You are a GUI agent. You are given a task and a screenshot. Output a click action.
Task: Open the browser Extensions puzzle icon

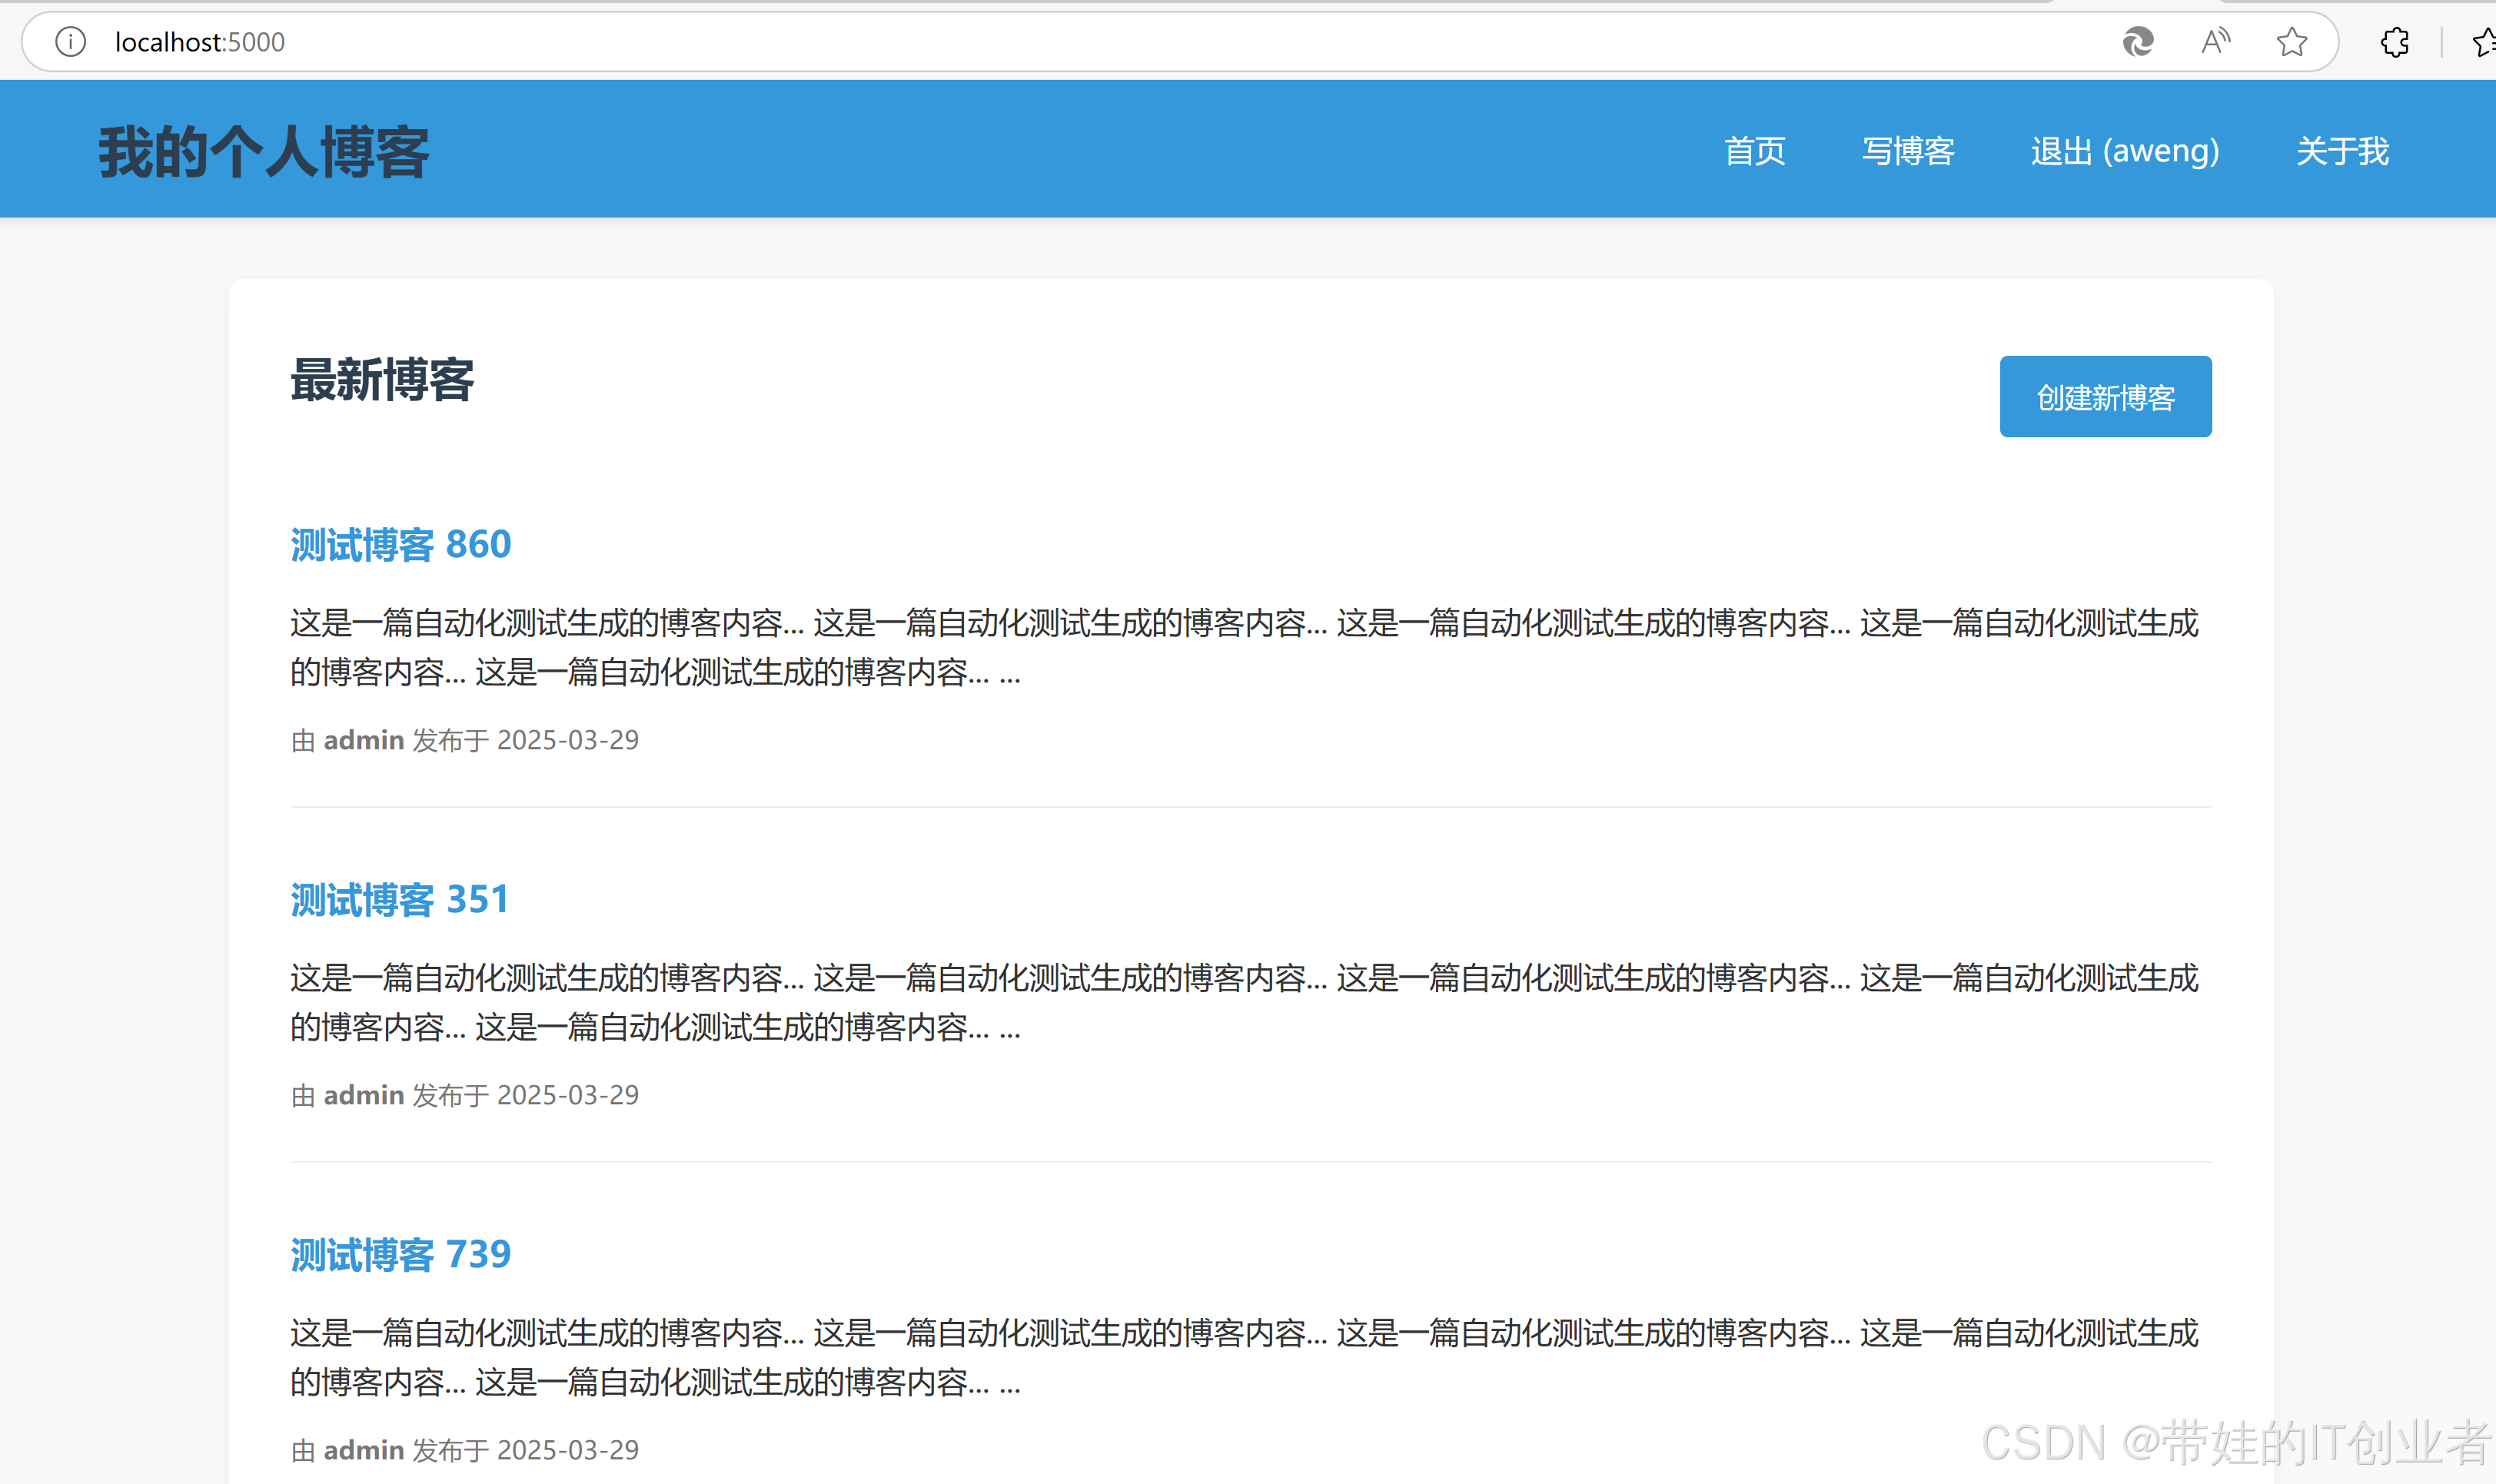(2394, 42)
